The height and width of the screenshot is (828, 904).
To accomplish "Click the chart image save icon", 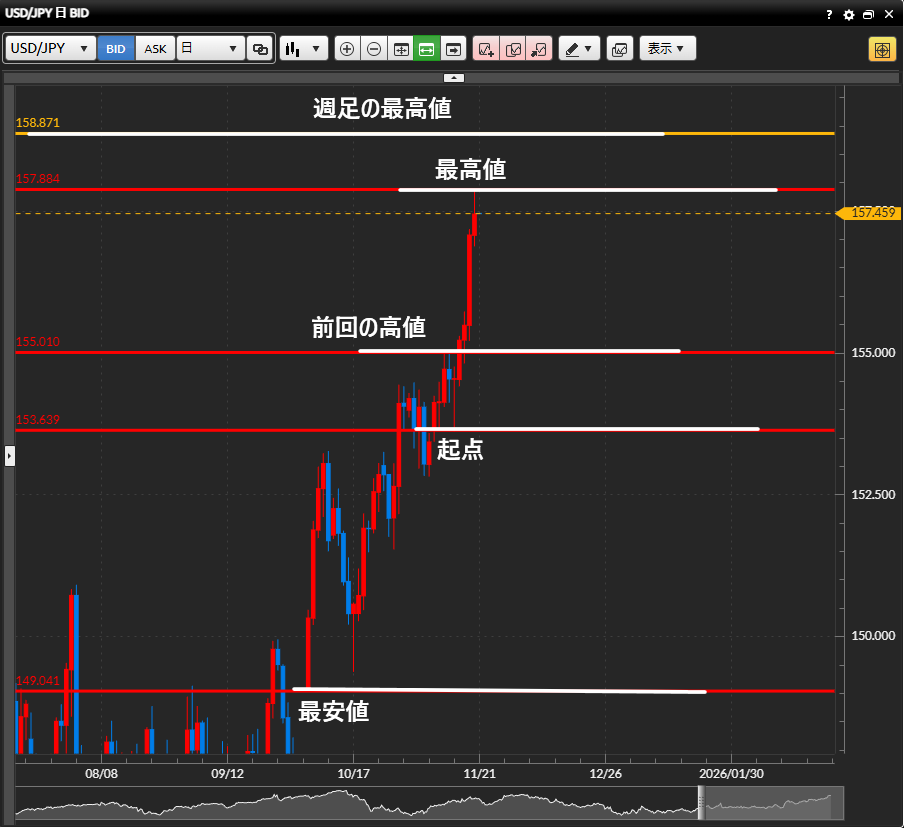I will coord(619,49).
